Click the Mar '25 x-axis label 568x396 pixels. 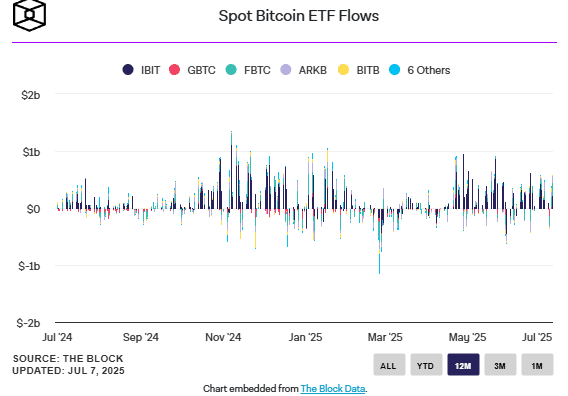385,337
